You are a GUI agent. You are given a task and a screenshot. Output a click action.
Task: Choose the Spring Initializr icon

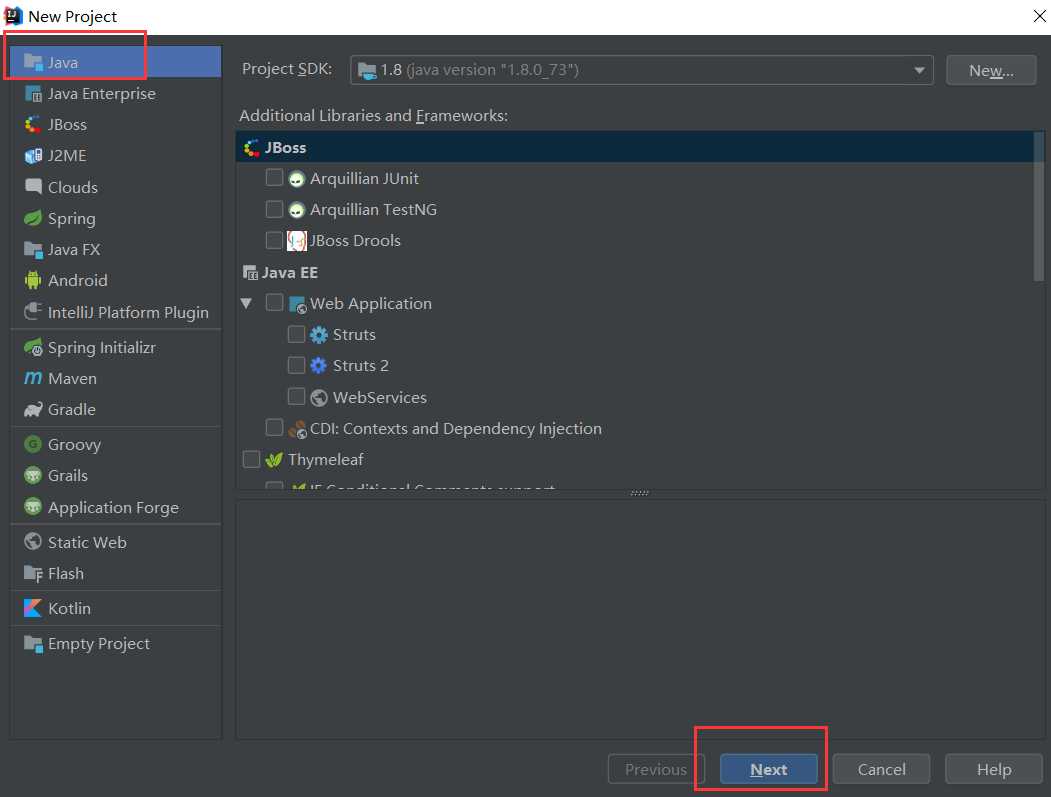point(33,347)
